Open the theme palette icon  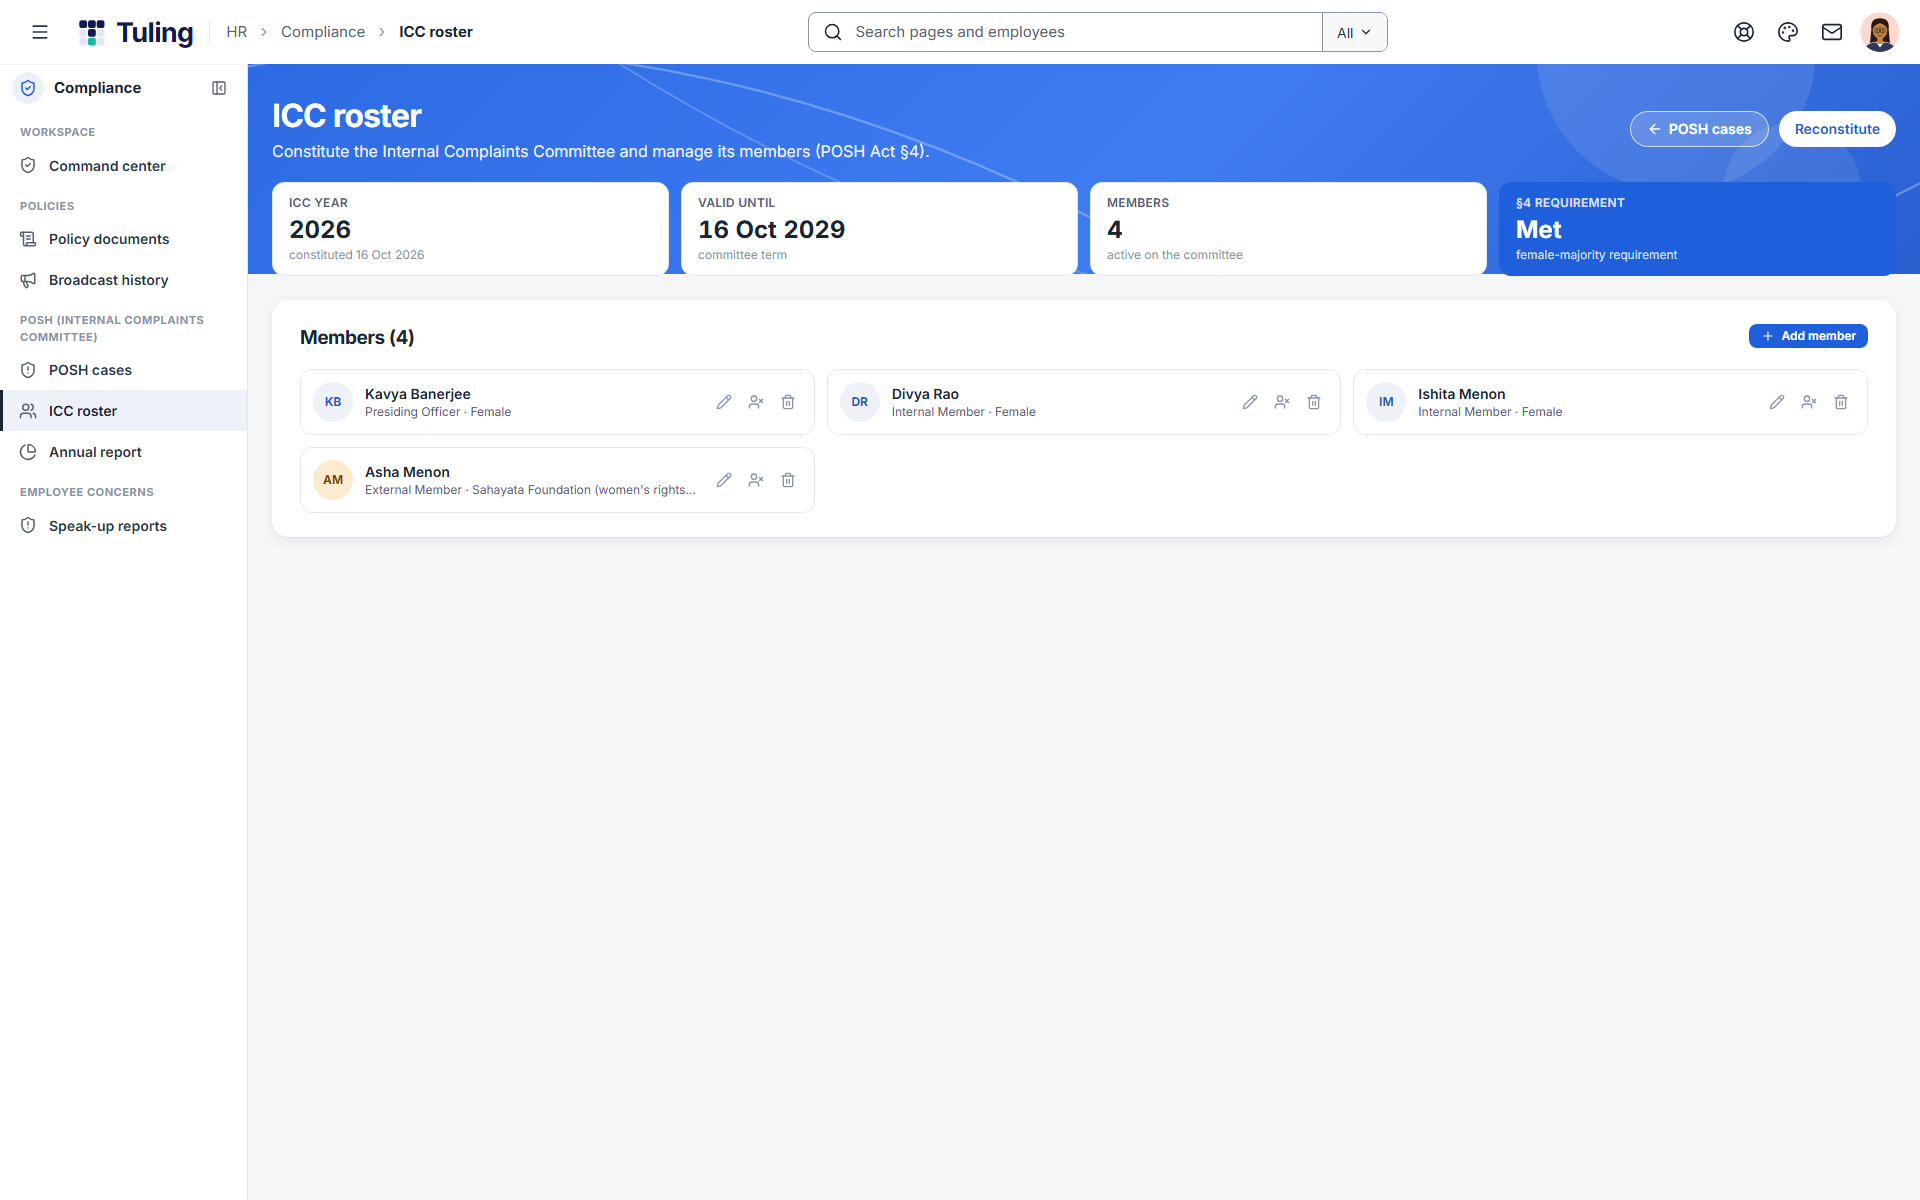coord(1788,32)
